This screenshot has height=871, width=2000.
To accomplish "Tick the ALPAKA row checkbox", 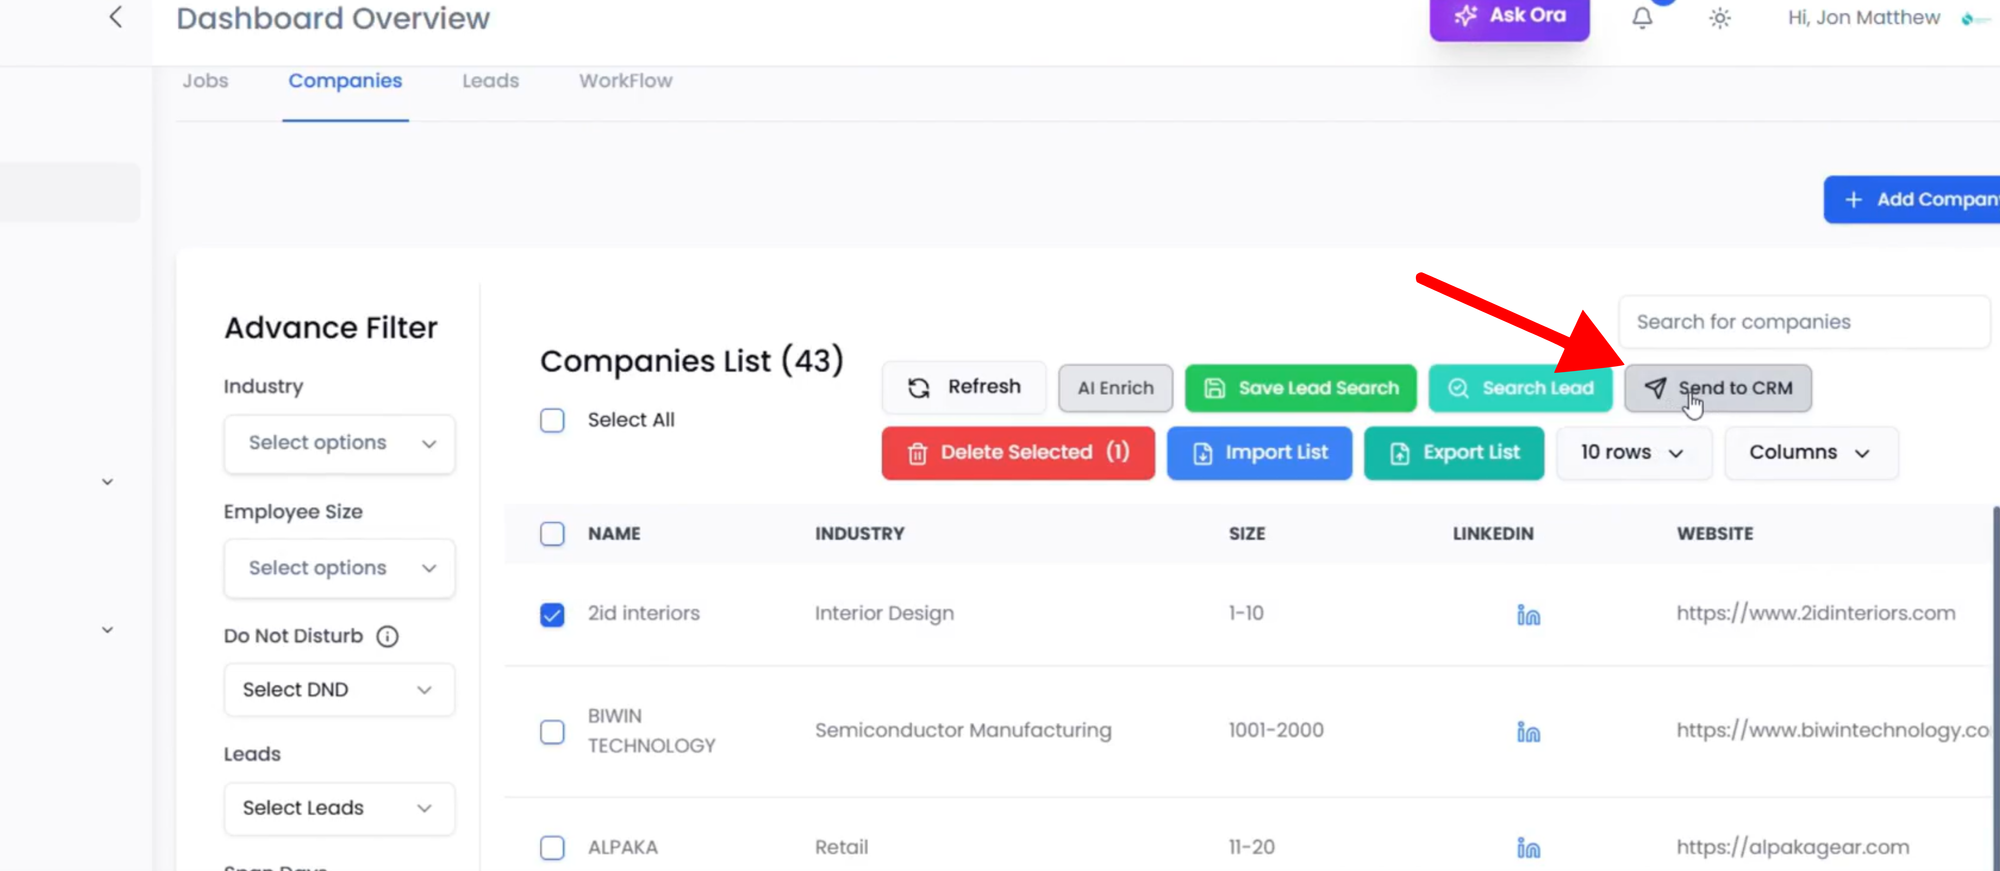I will pyautogui.click(x=552, y=848).
